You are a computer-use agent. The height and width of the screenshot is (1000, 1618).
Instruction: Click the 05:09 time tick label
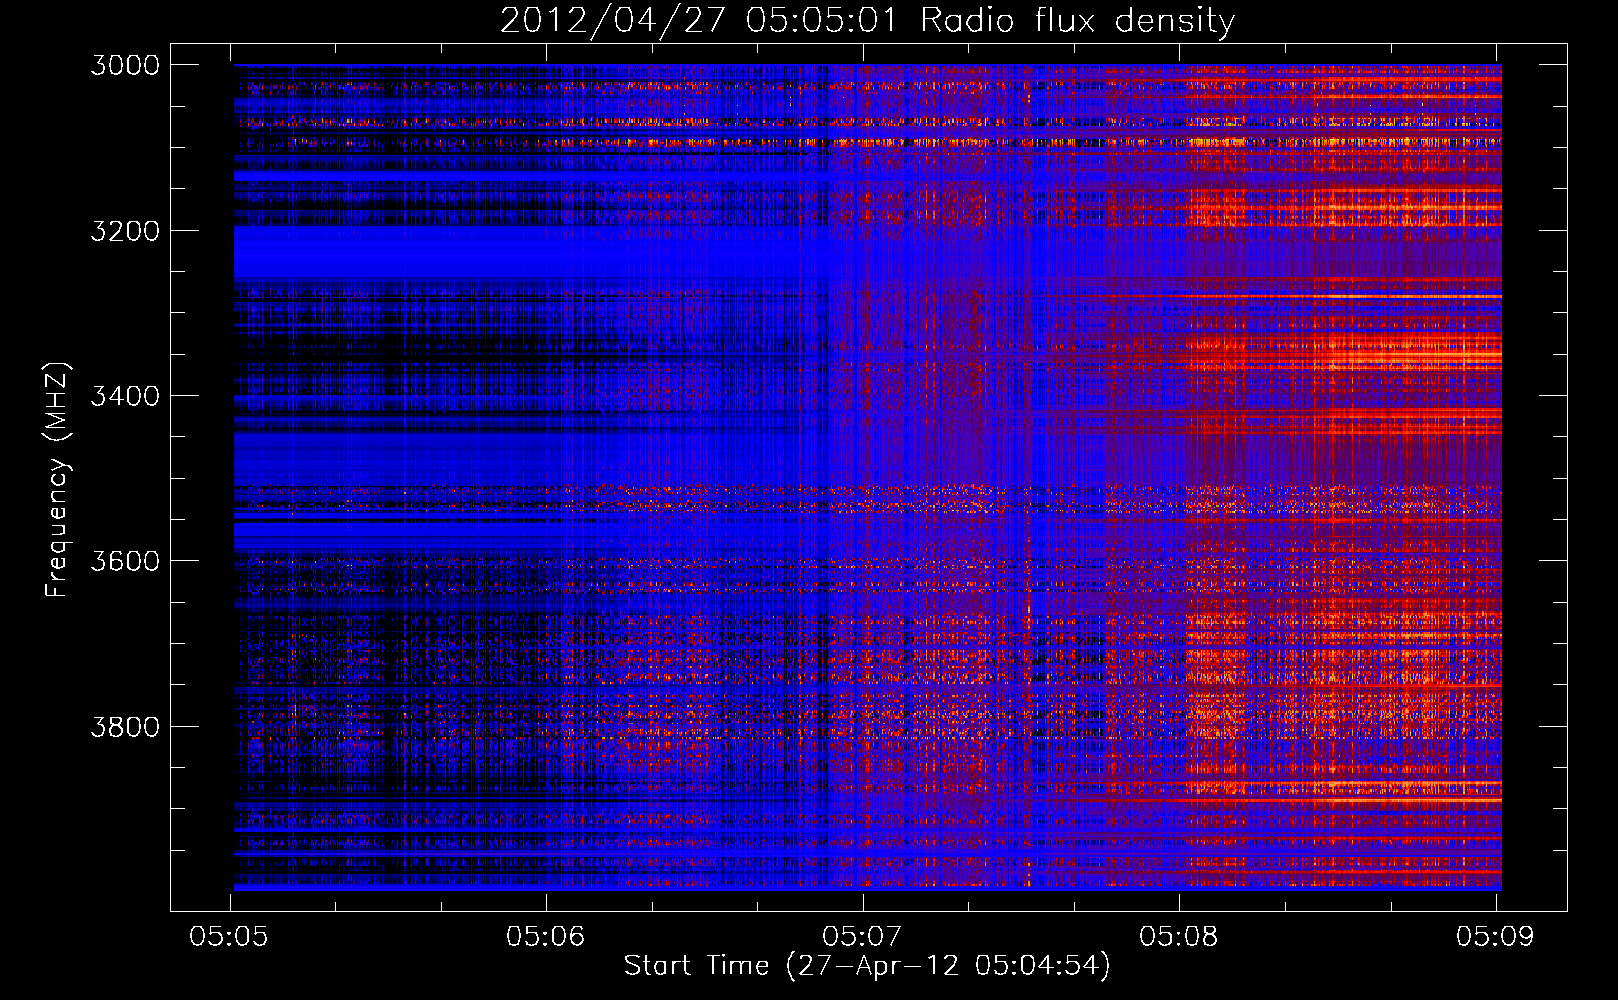1495,936
